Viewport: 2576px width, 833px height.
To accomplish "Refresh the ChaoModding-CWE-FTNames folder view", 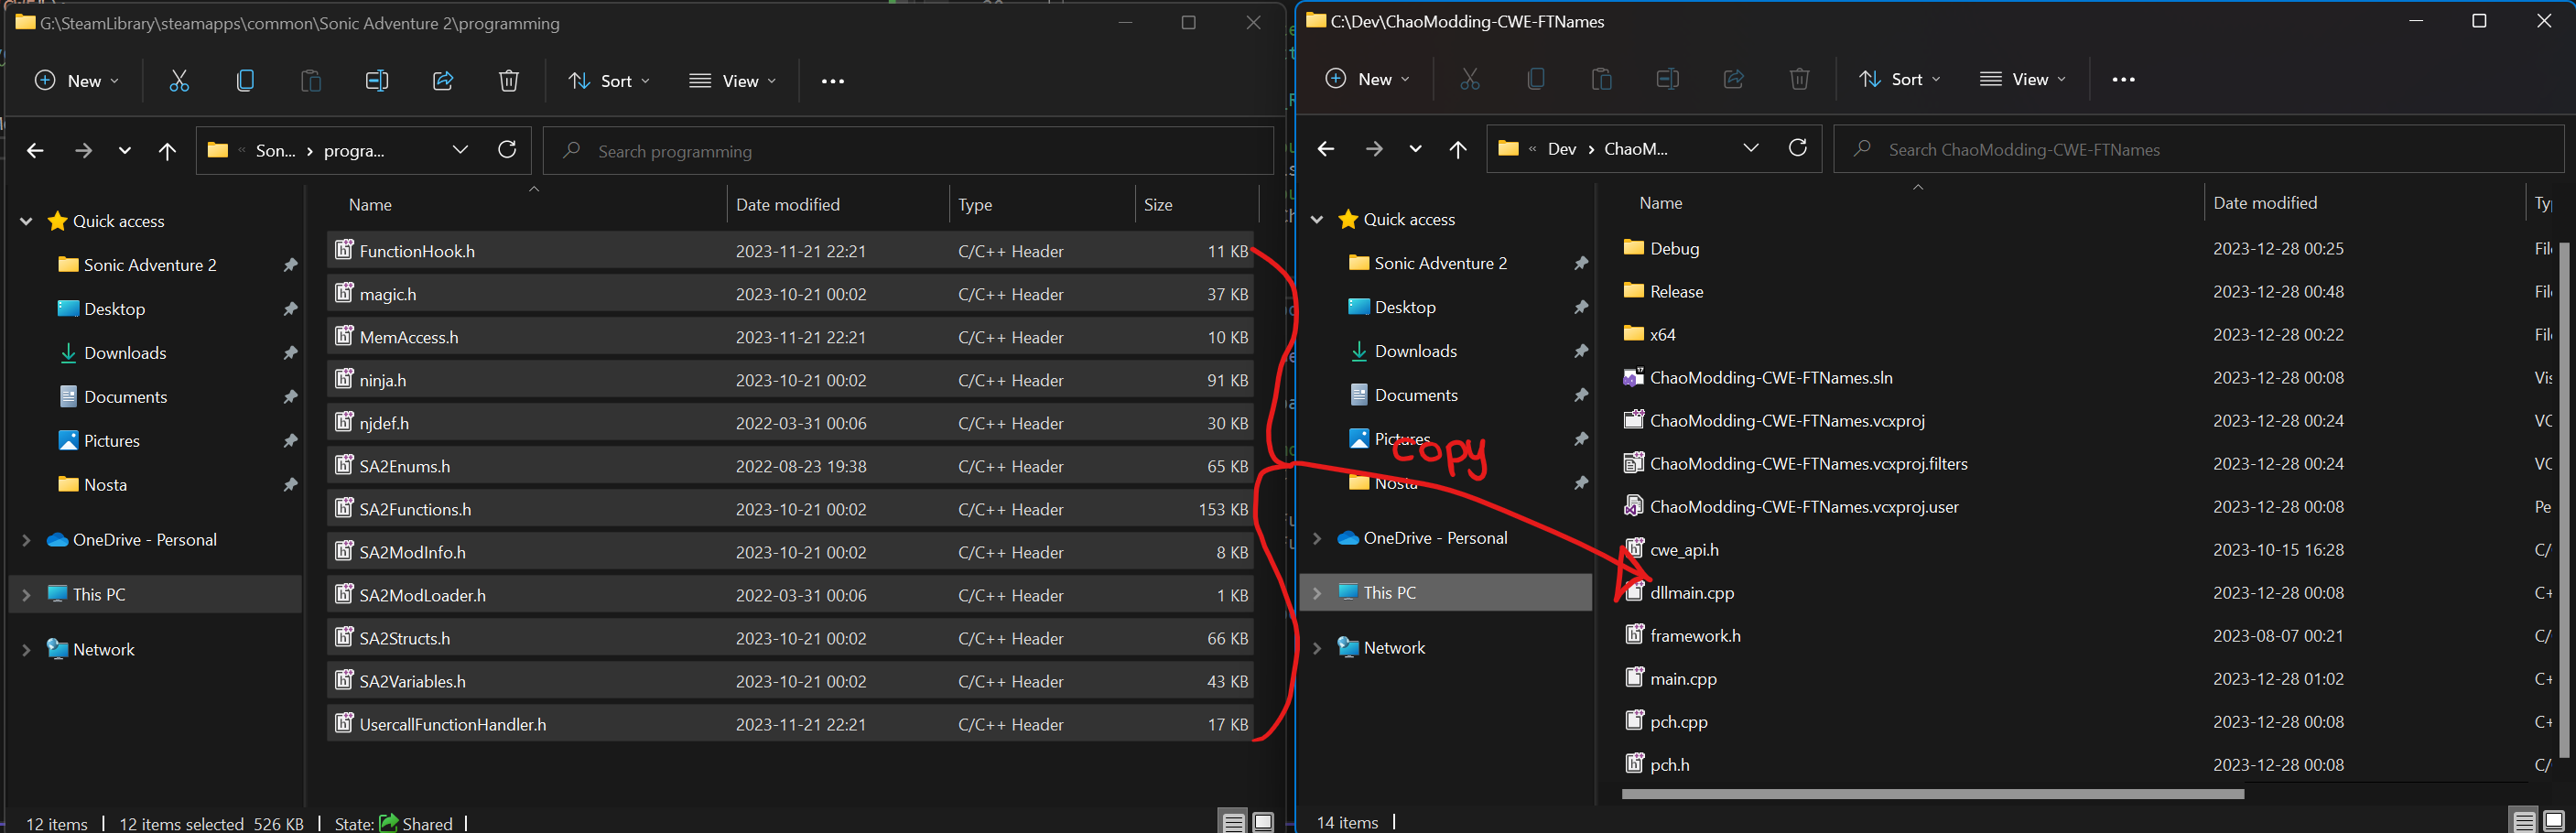I will [x=1797, y=148].
